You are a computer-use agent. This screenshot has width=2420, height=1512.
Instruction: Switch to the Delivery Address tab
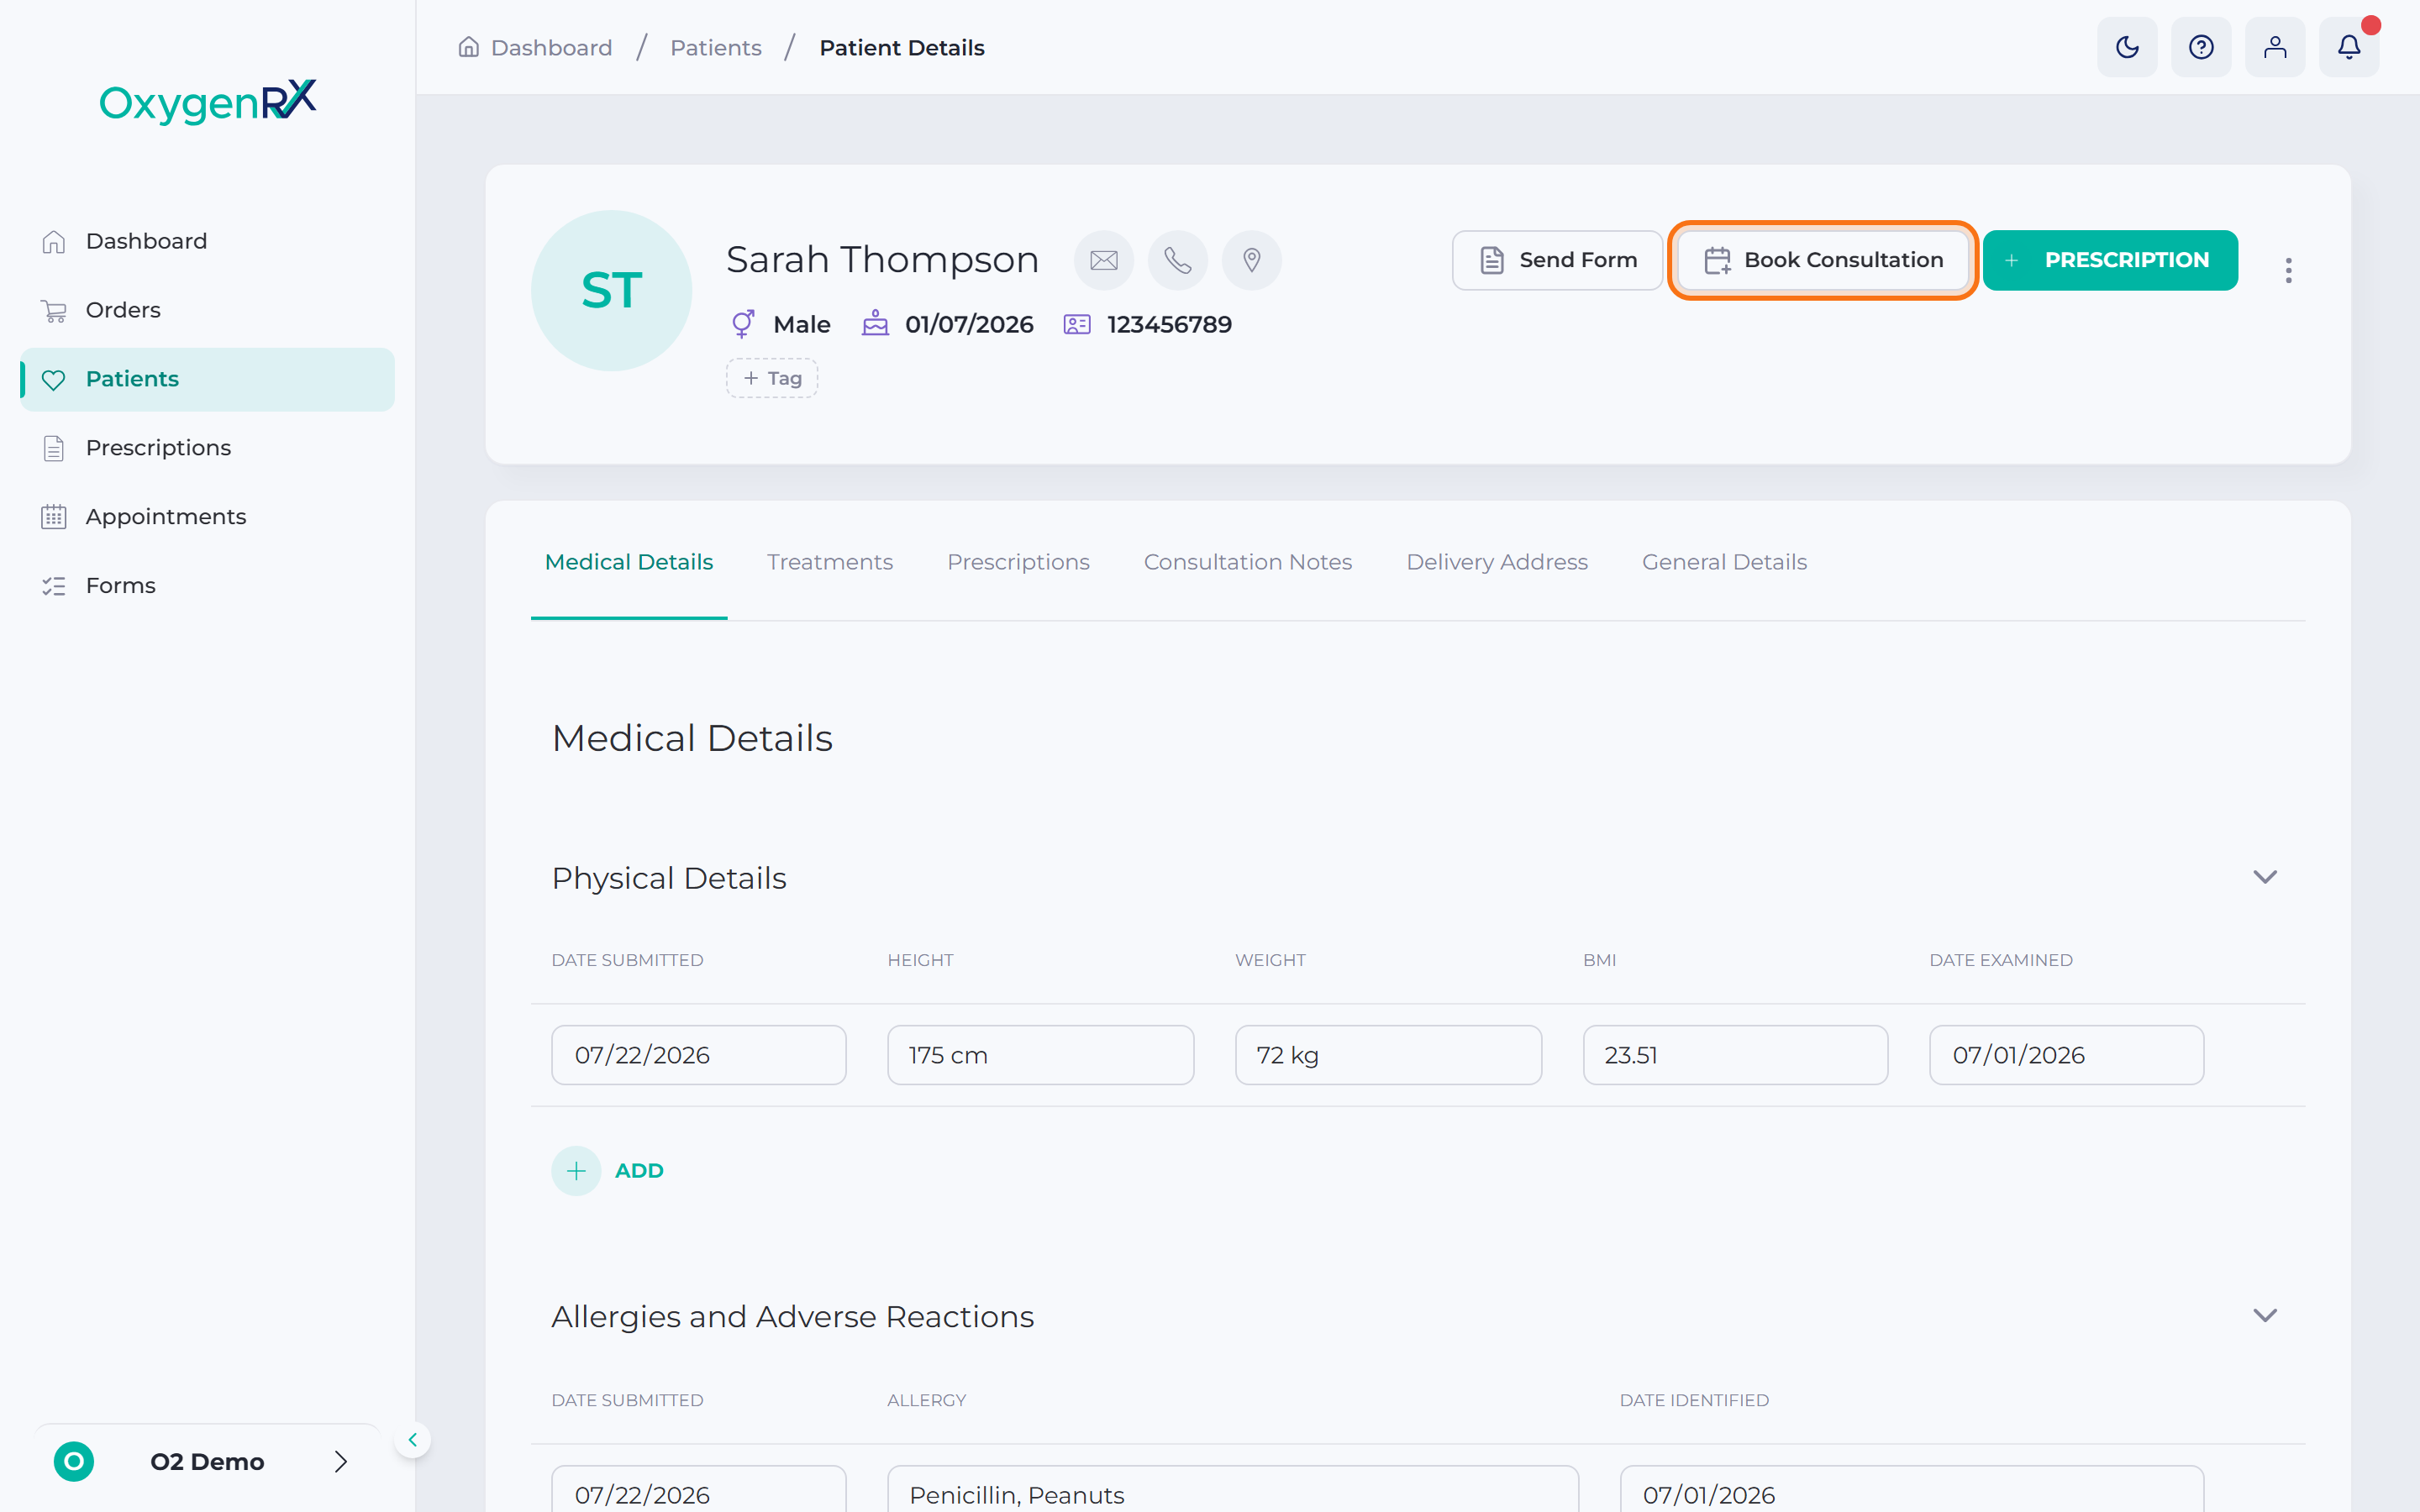tap(1497, 562)
